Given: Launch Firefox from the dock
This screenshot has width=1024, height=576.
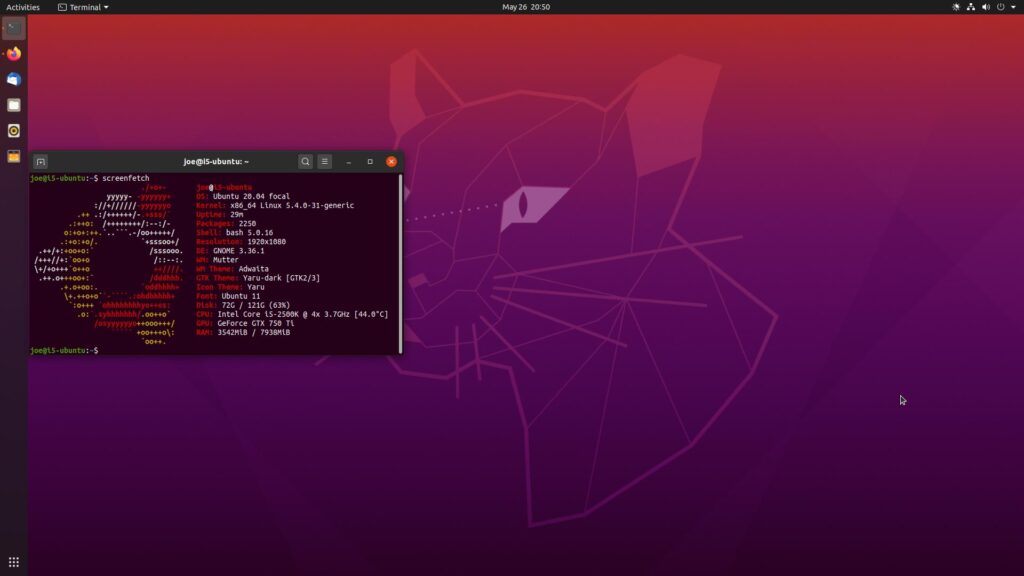Looking at the screenshot, I should point(14,54).
